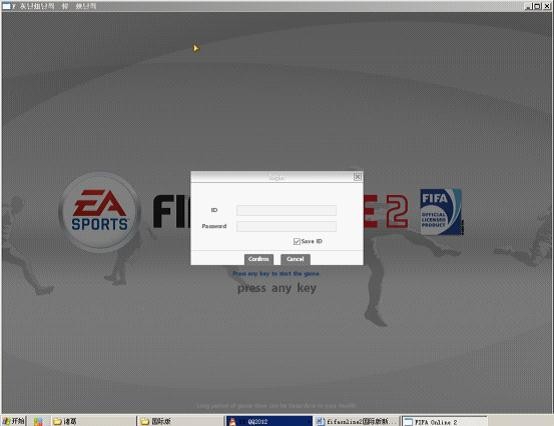Open the fifaonline2 document taskbar item
Image resolution: width=554 pixels, height=426 pixels.
pyautogui.click(x=356, y=421)
